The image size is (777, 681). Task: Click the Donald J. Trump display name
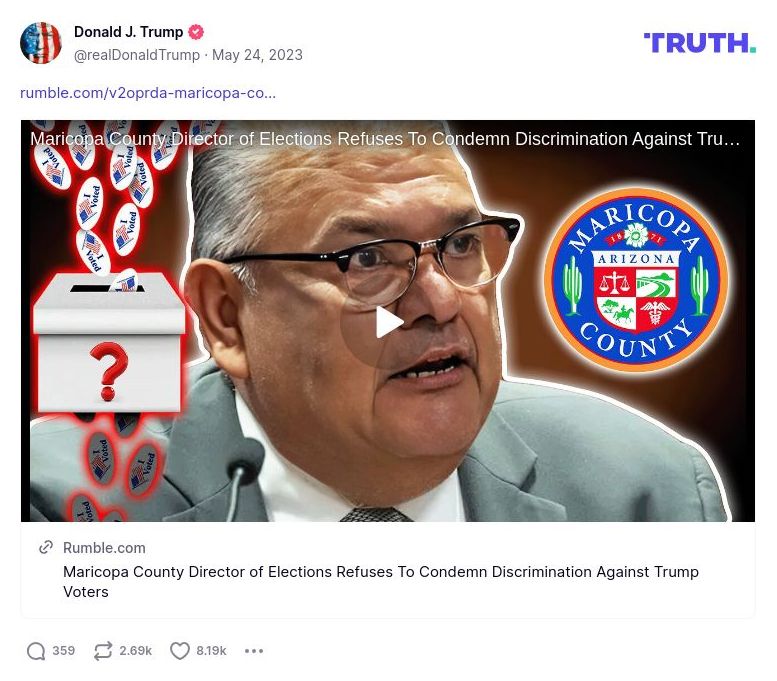[129, 32]
